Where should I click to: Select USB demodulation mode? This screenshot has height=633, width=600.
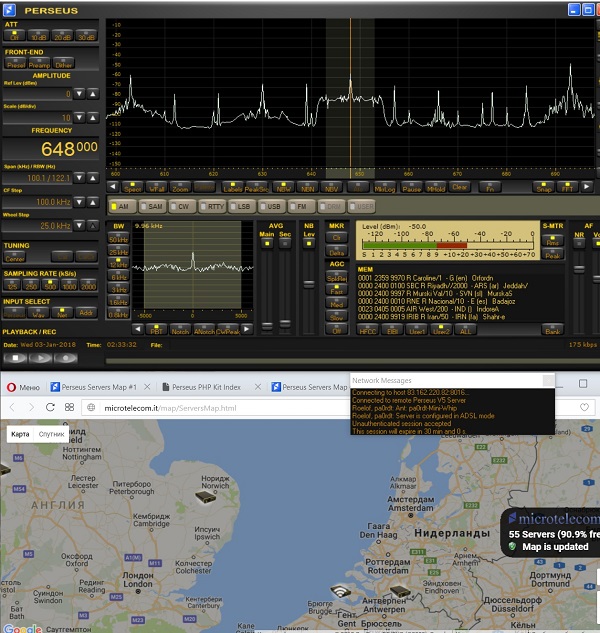[x=272, y=206]
